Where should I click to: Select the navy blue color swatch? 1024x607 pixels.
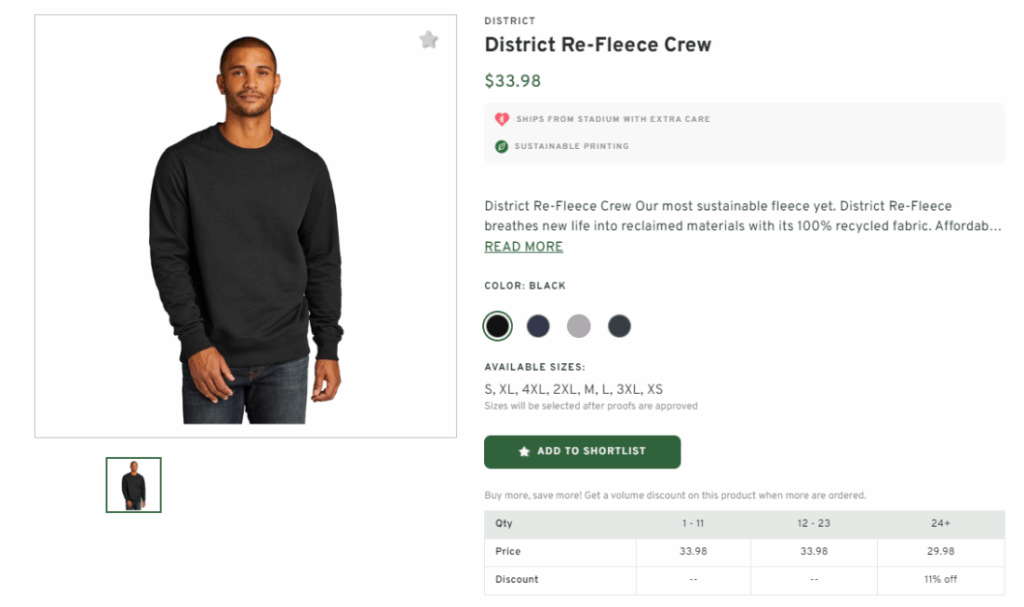pos(538,325)
